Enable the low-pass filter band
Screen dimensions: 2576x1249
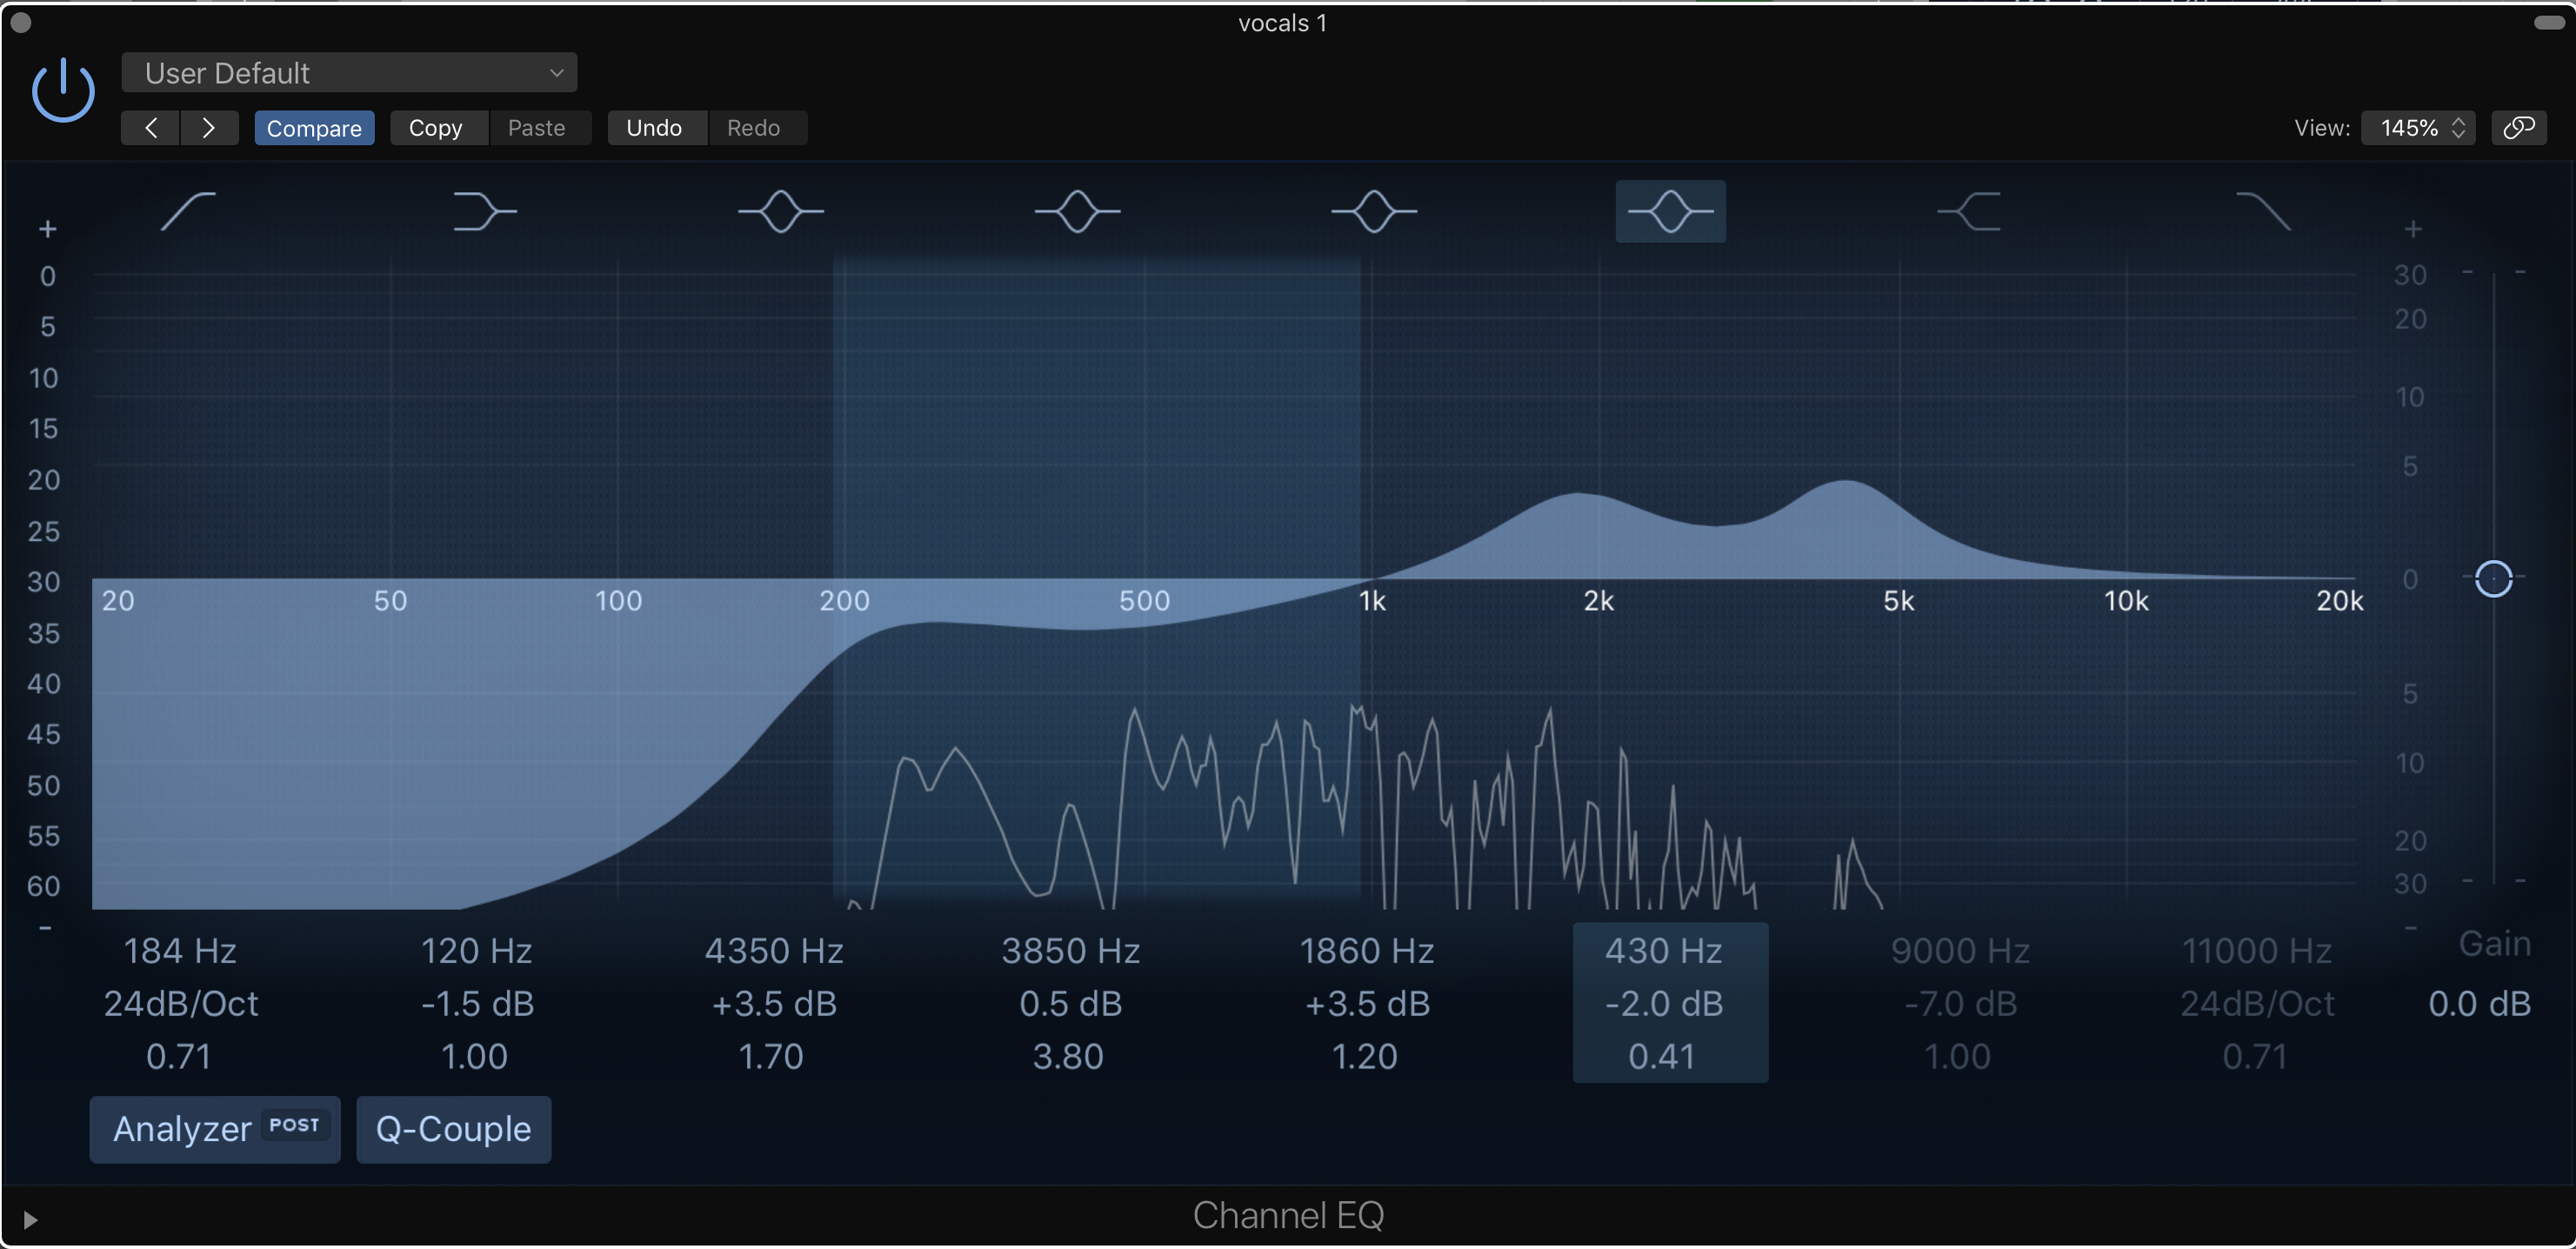(2263, 211)
